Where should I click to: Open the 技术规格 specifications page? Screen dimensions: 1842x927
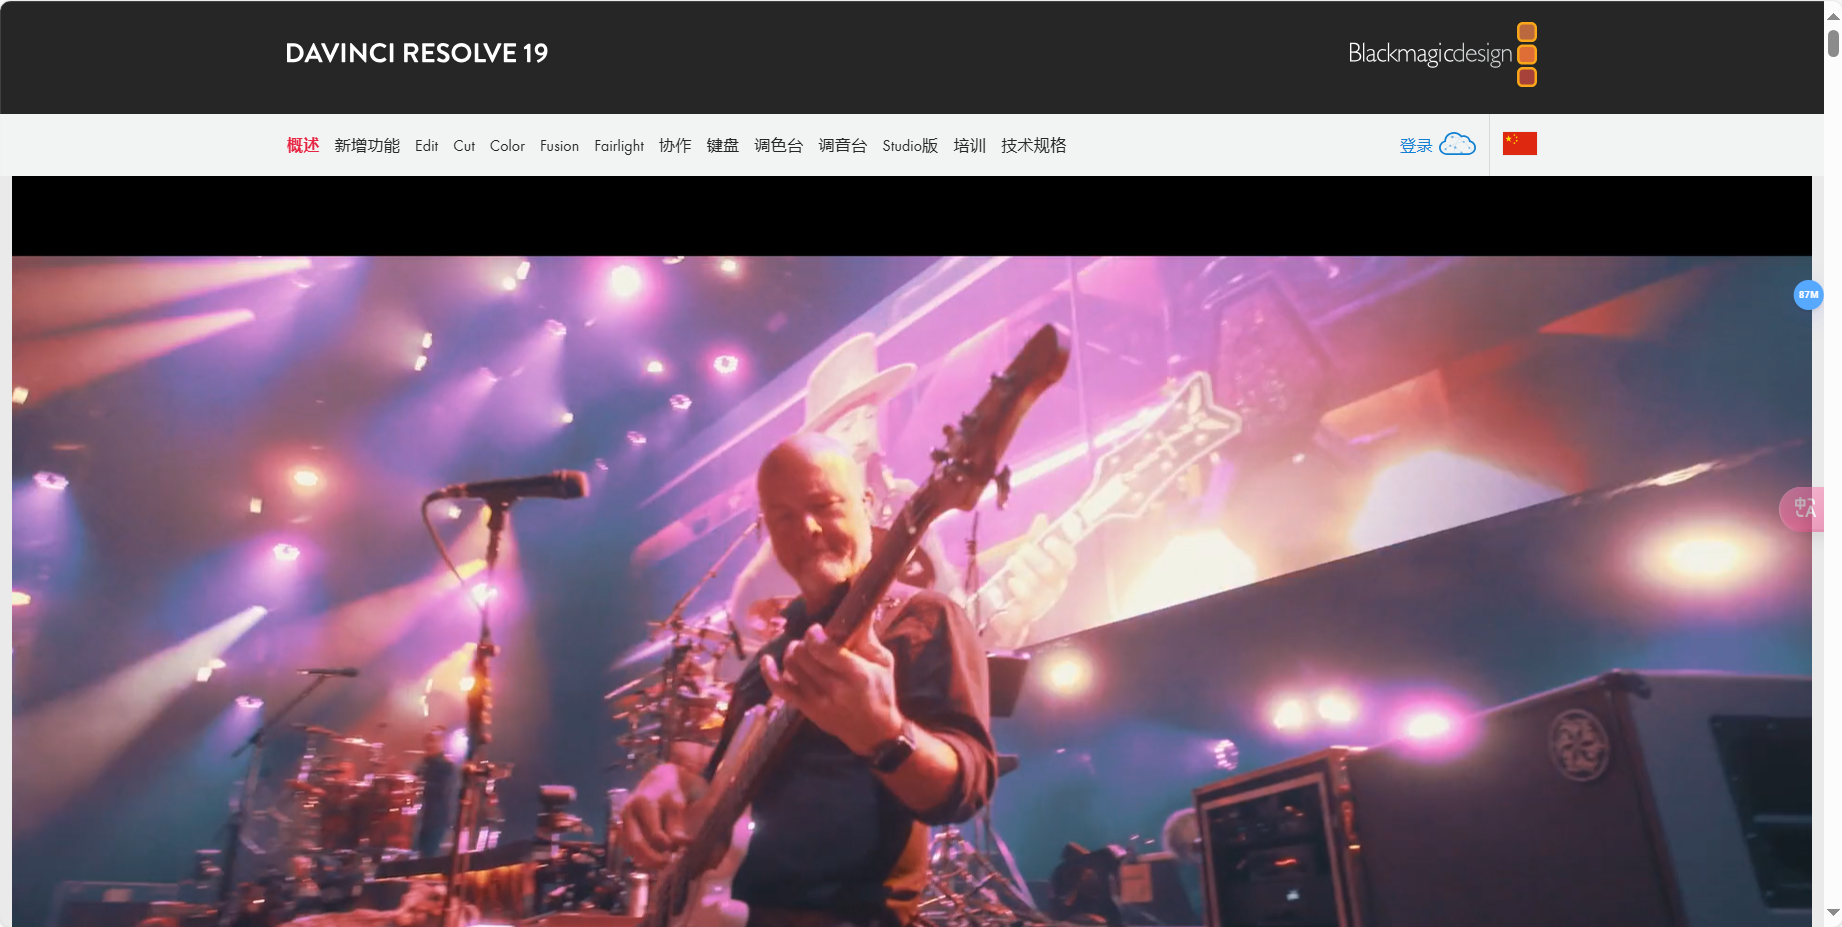1033,145
